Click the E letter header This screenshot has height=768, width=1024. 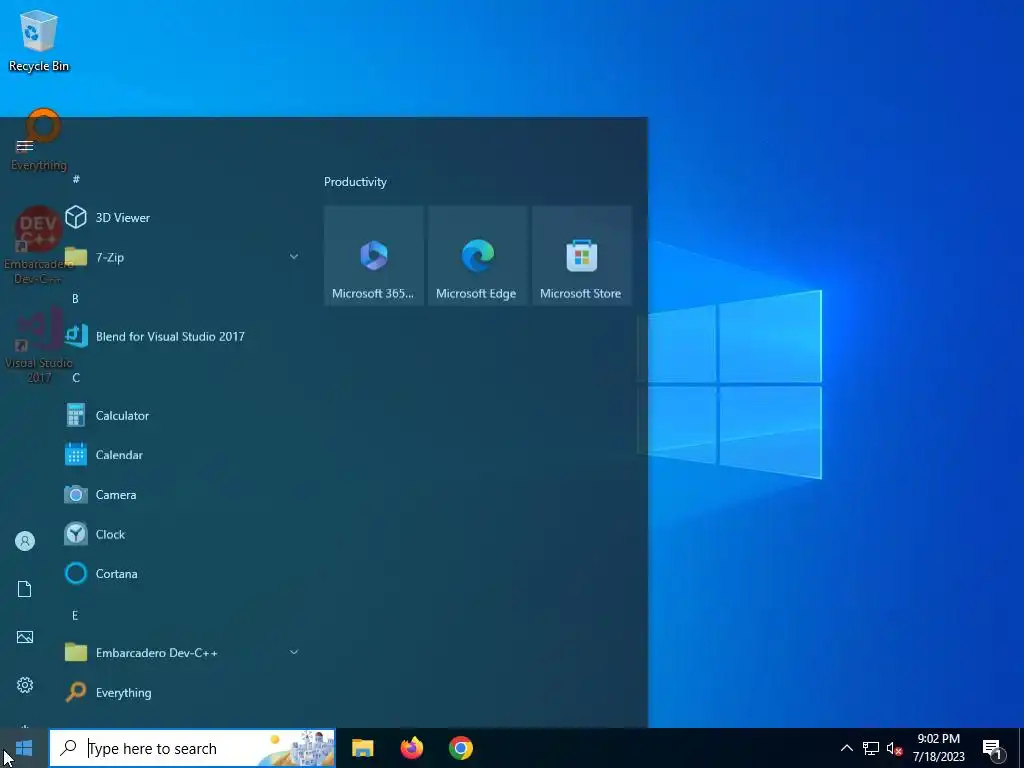coord(75,615)
